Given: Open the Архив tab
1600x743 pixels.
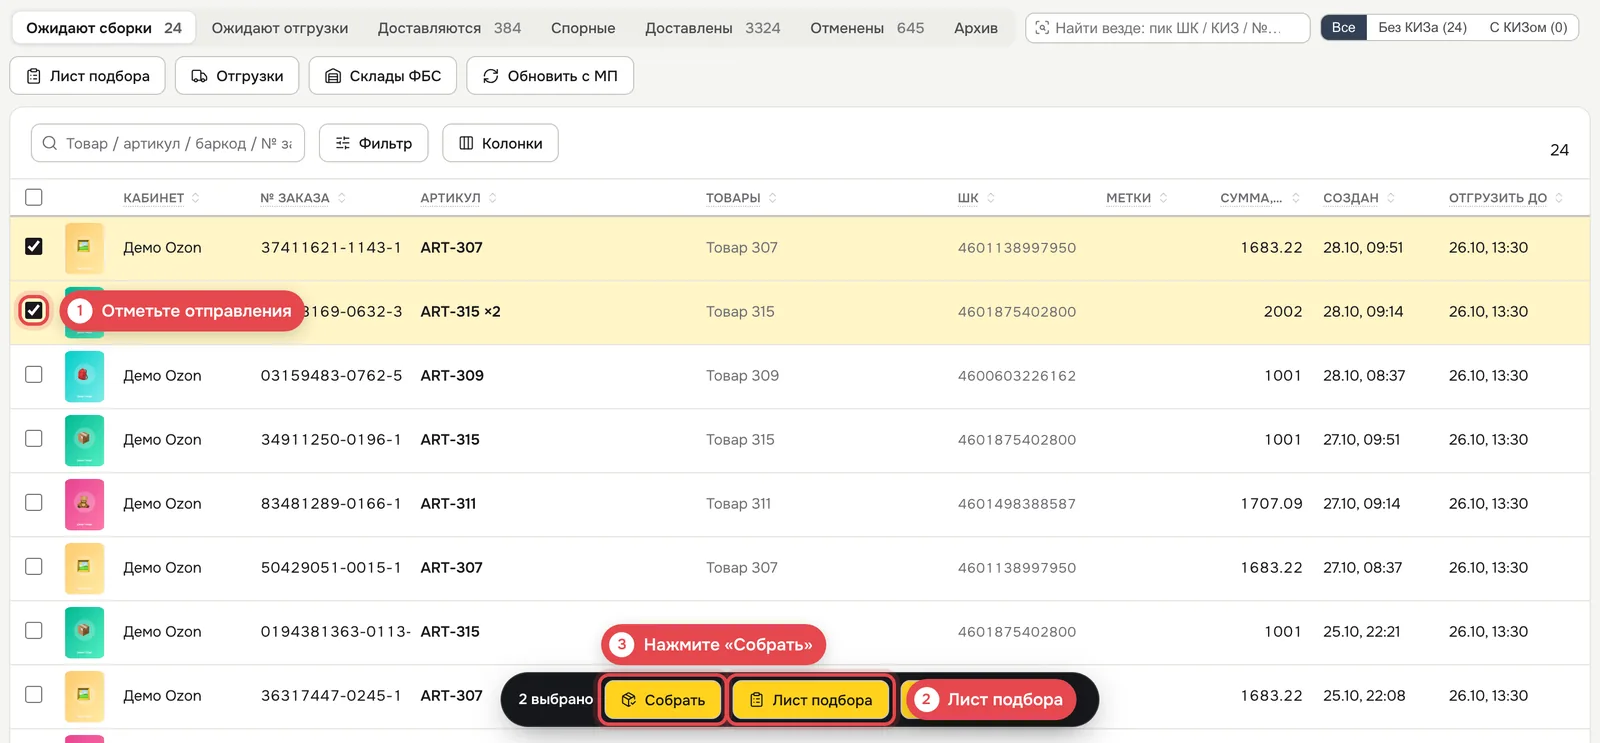Looking at the screenshot, I should [976, 28].
